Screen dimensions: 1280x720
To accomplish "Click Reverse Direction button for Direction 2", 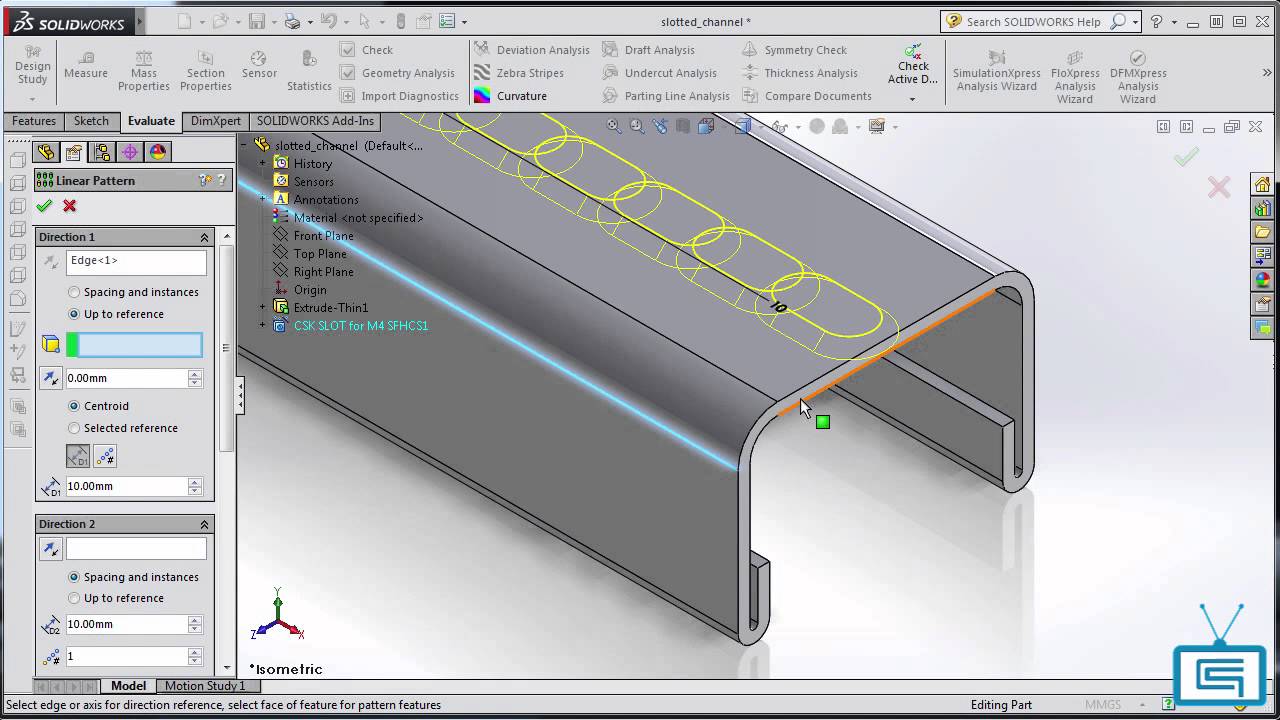I will coord(51,549).
